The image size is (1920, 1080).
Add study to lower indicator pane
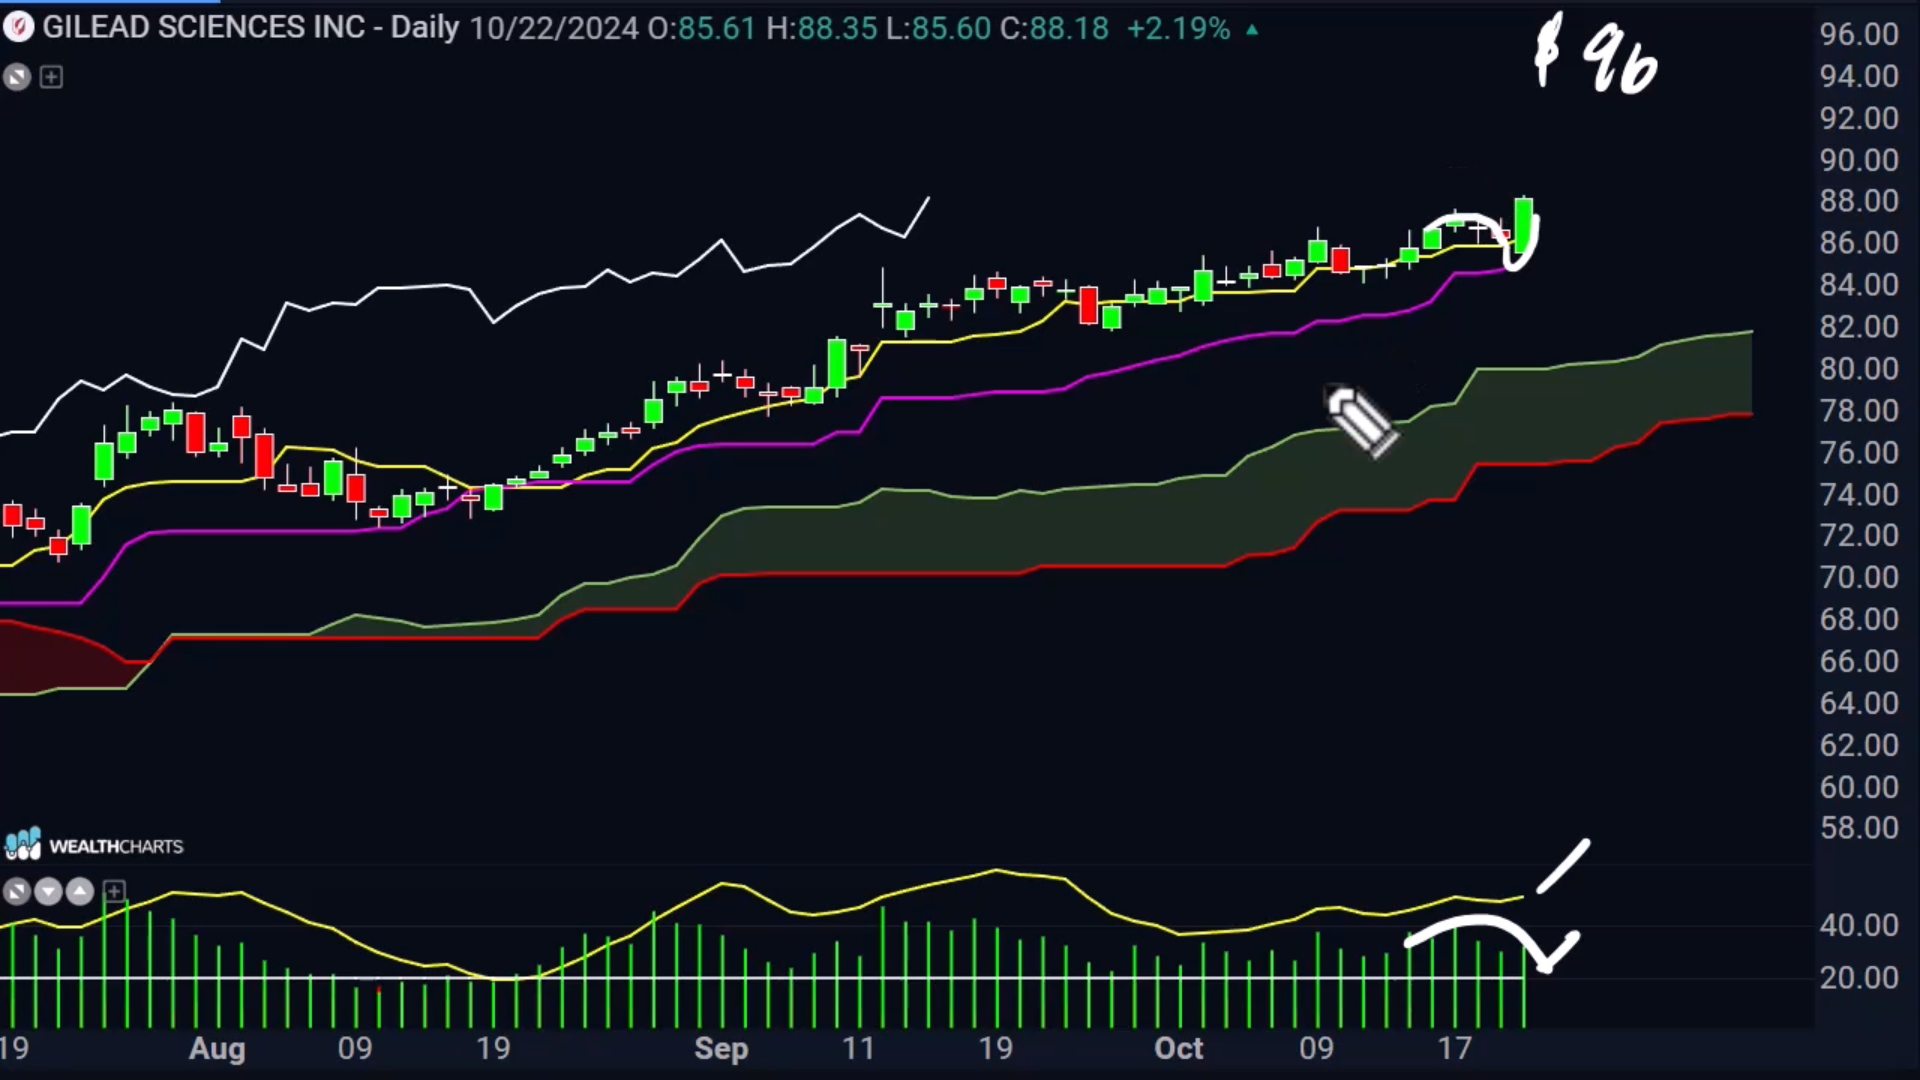(114, 891)
